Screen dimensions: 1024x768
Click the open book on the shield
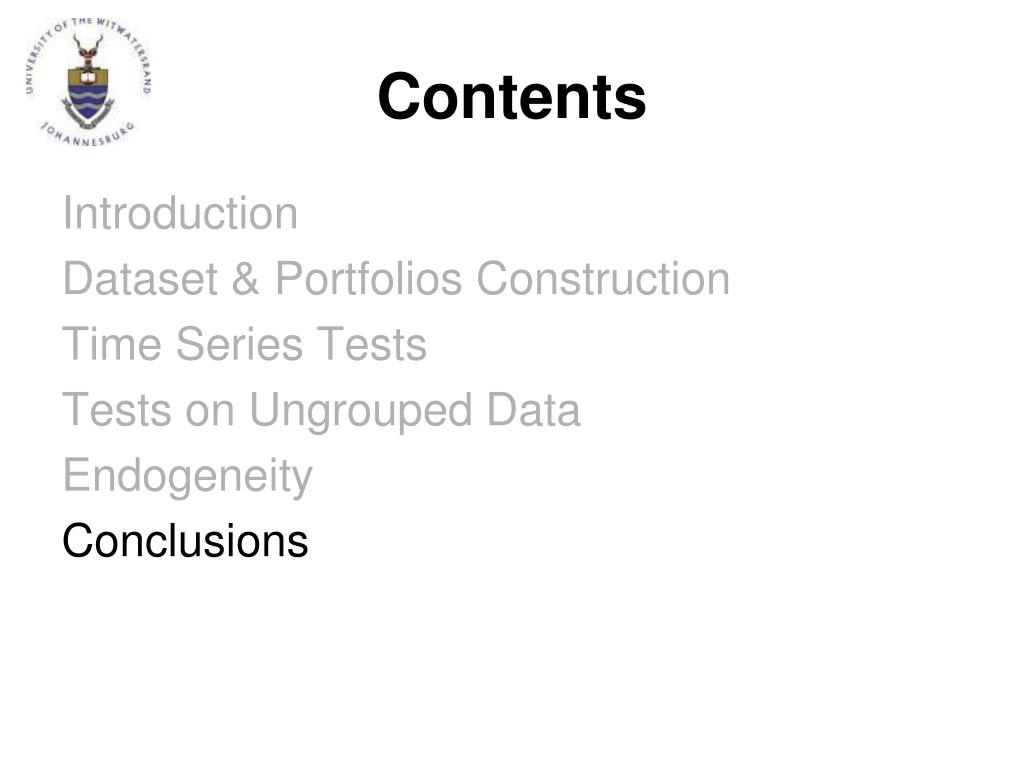click(x=88, y=77)
